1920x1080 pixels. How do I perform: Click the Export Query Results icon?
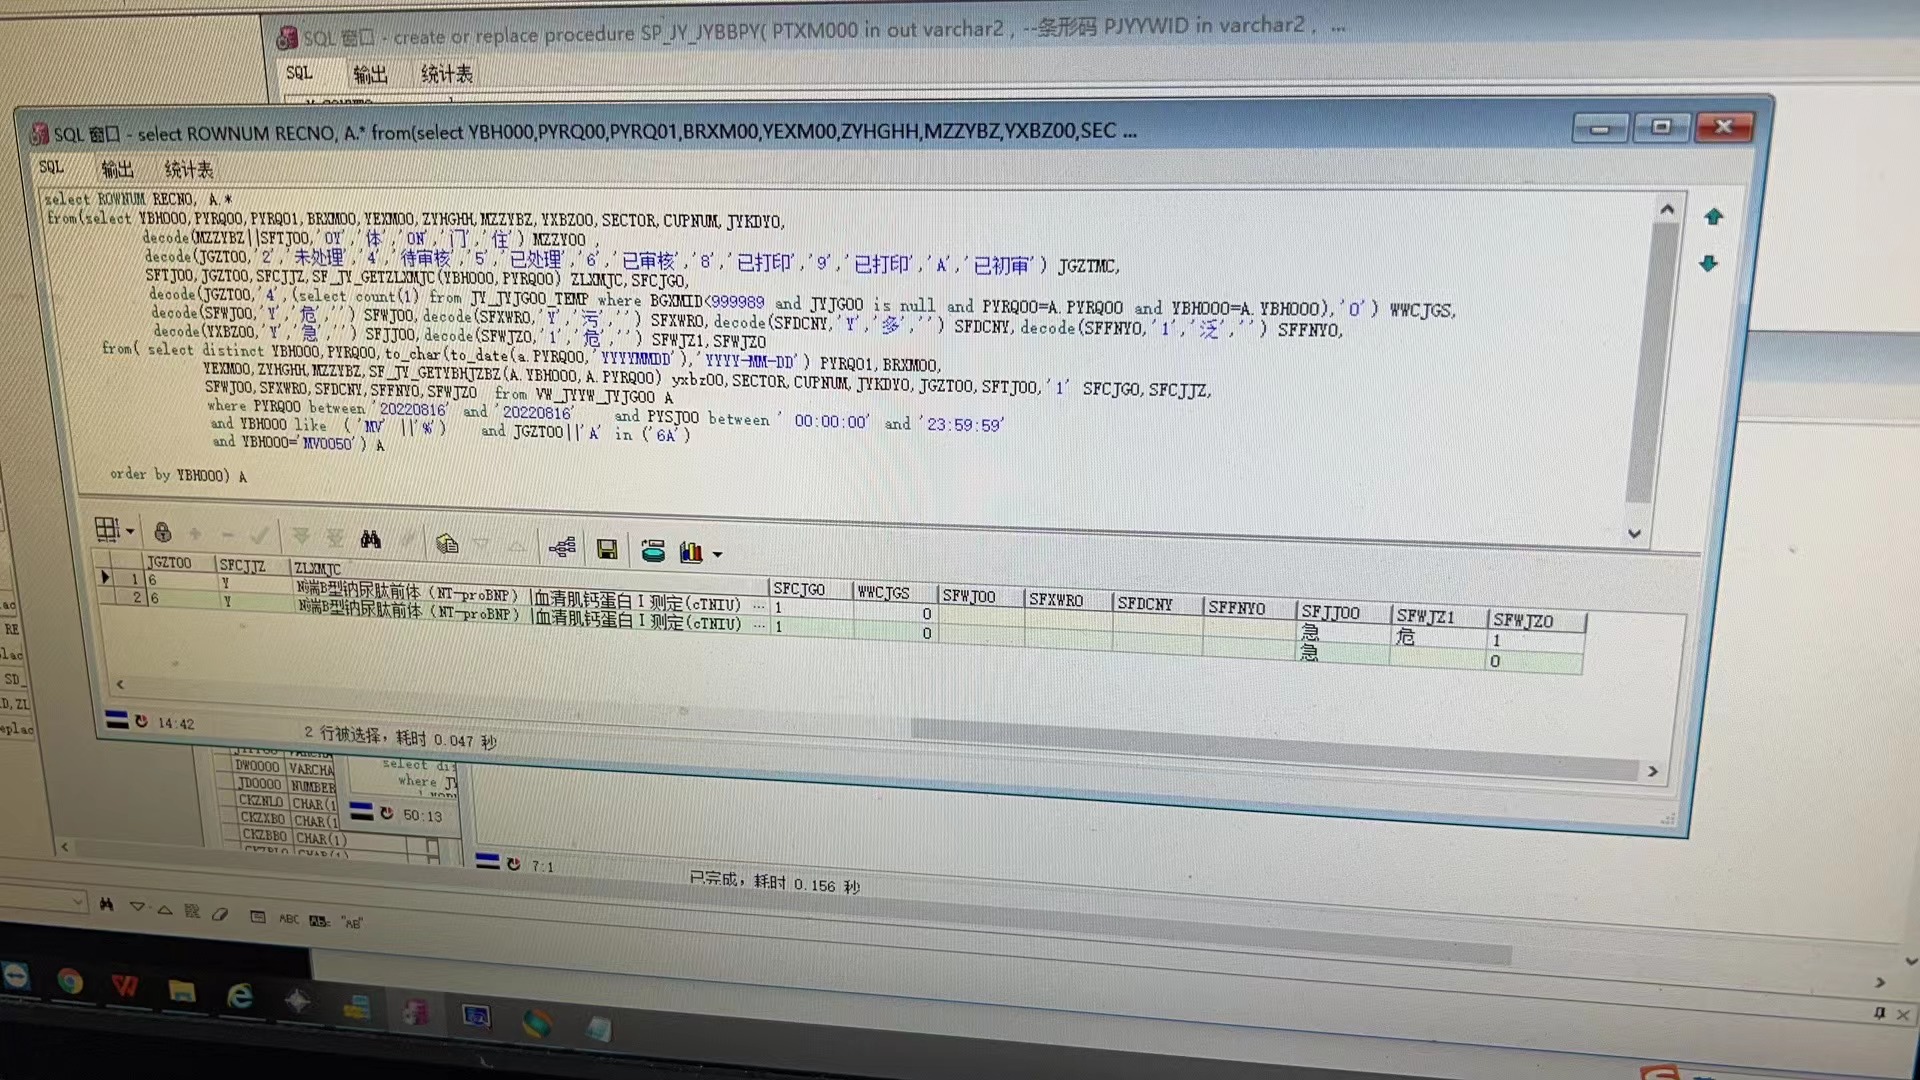pos(447,543)
